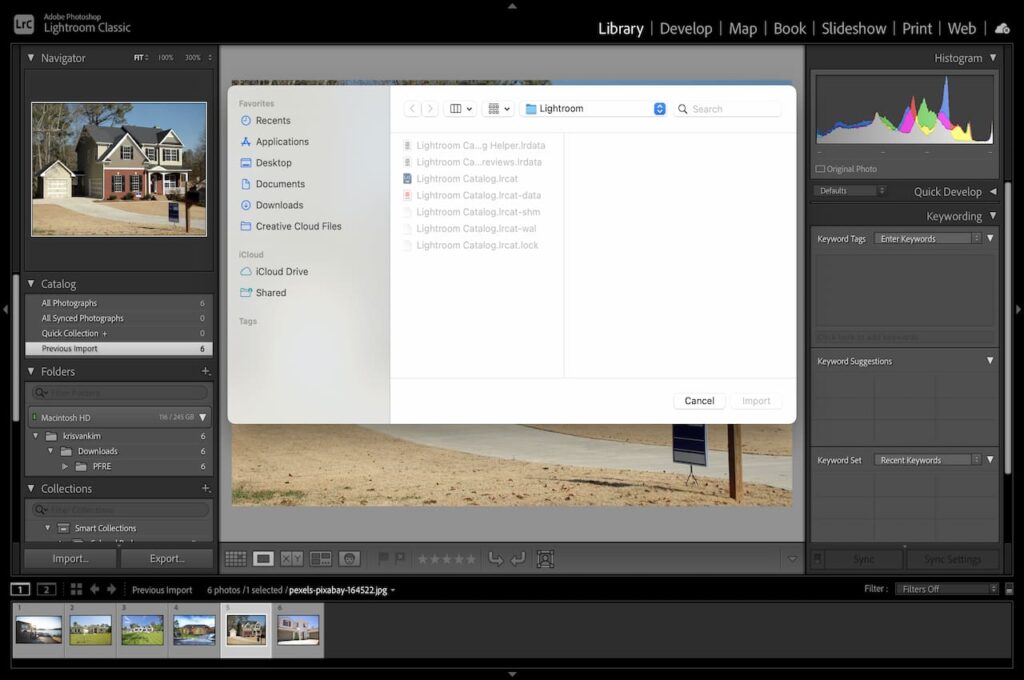Click back chevron in file dialog
1024x680 pixels.
tap(412, 108)
